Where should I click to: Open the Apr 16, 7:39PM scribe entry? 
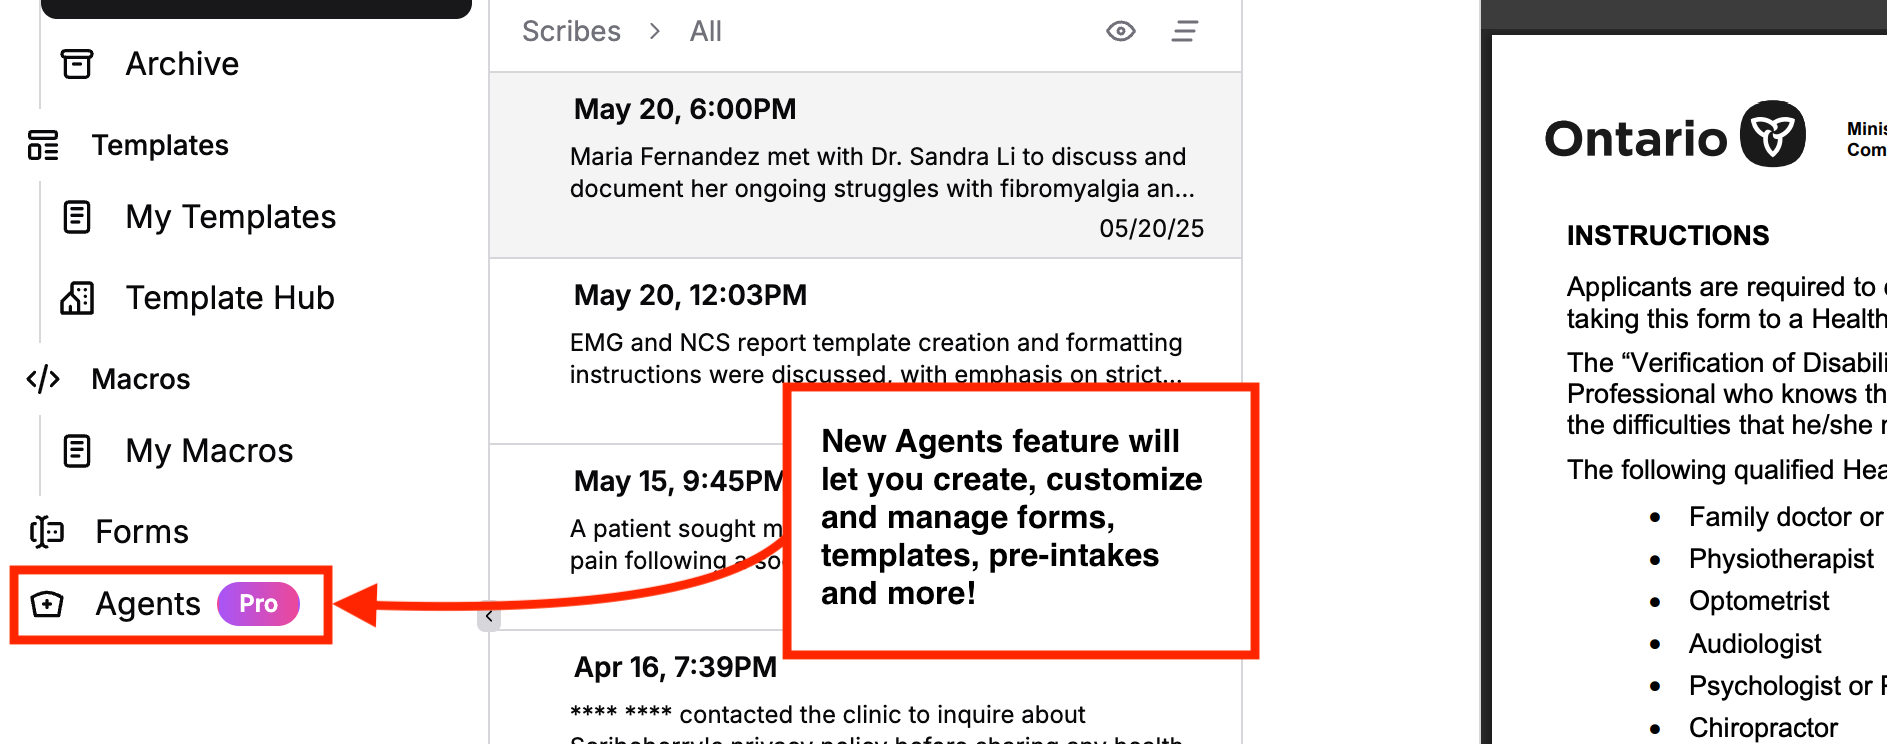click(x=865, y=690)
